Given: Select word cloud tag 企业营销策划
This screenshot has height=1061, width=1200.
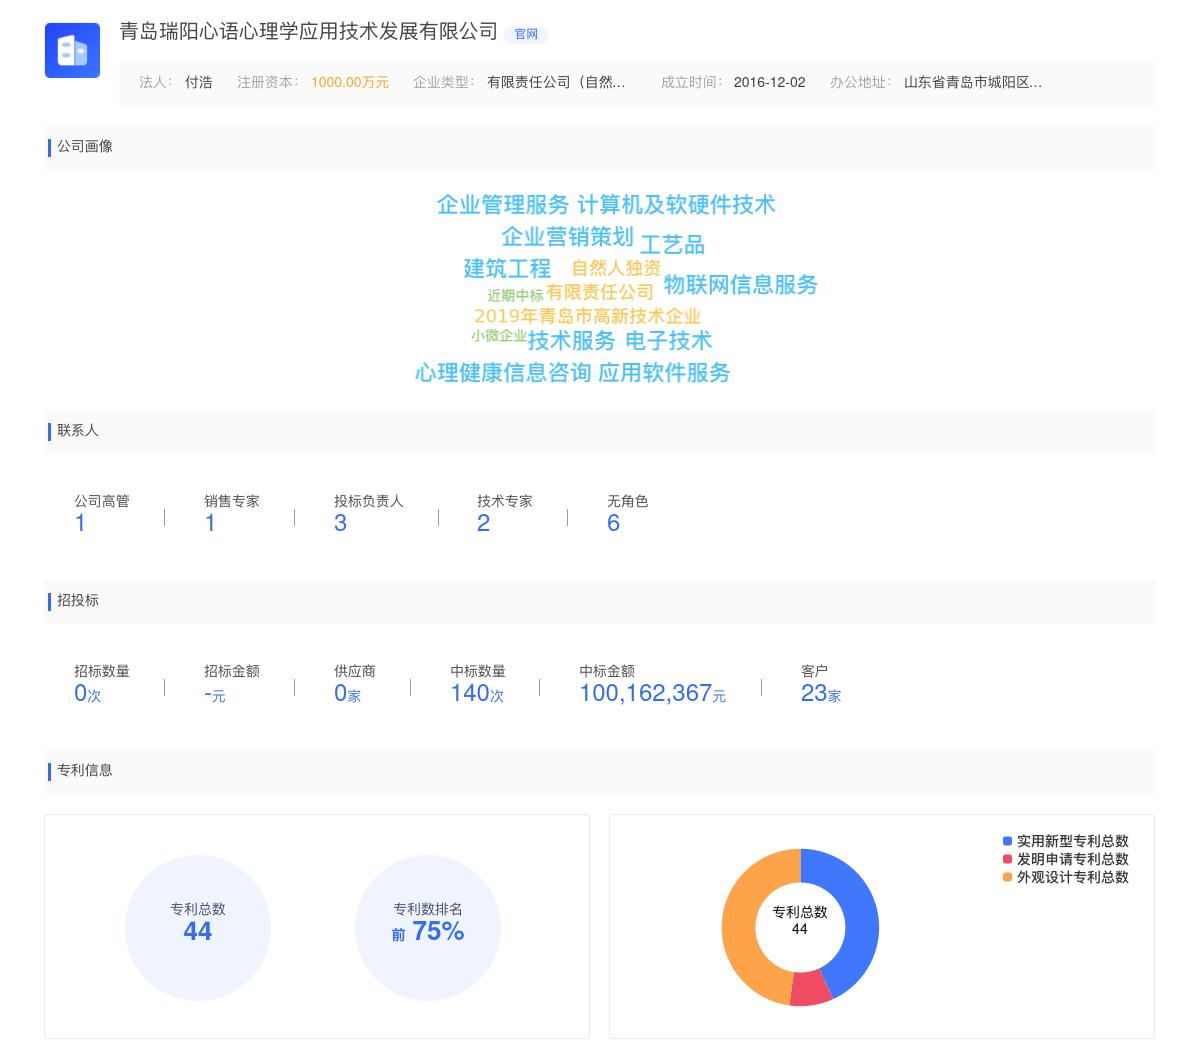Looking at the screenshot, I should [x=568, y=237].
